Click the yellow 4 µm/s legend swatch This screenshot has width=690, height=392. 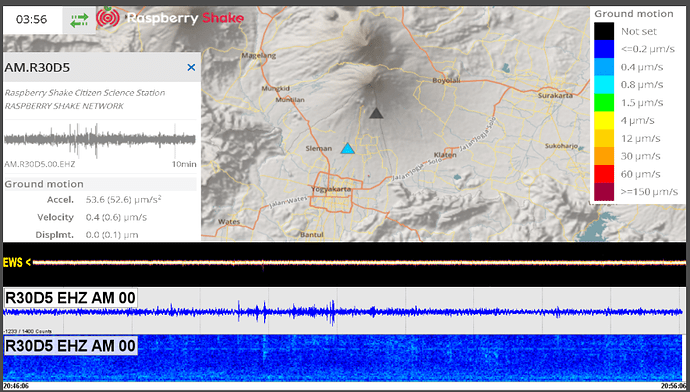click(604, 120)
